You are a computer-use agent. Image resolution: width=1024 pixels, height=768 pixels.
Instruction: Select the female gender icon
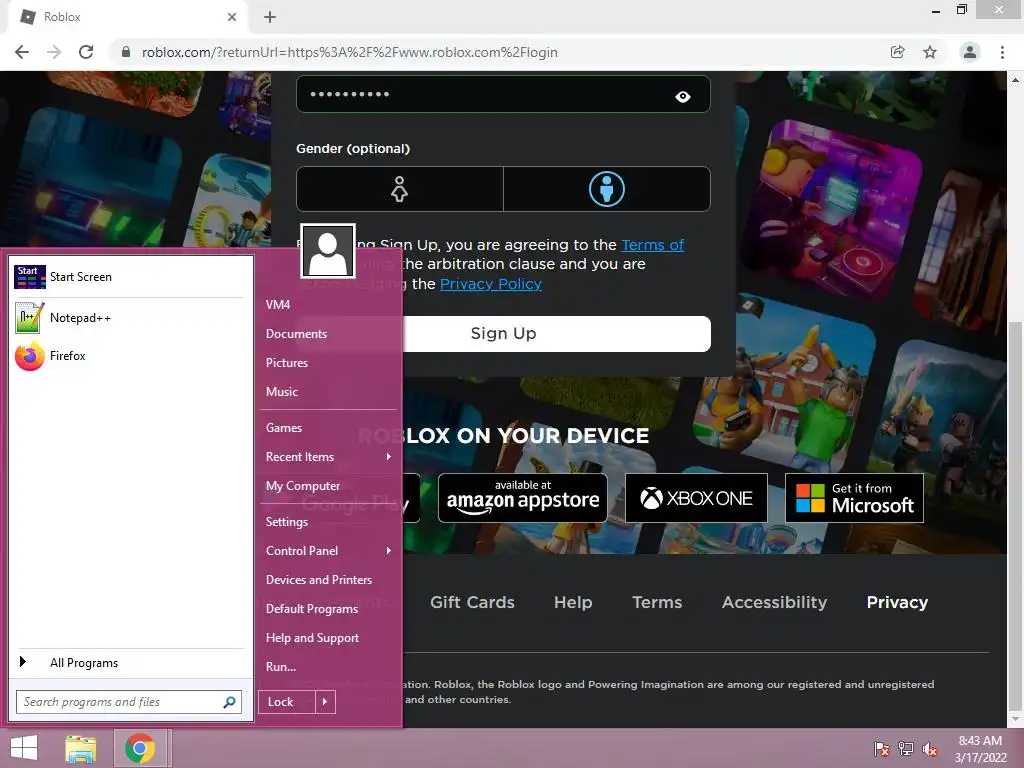point(400,189)
